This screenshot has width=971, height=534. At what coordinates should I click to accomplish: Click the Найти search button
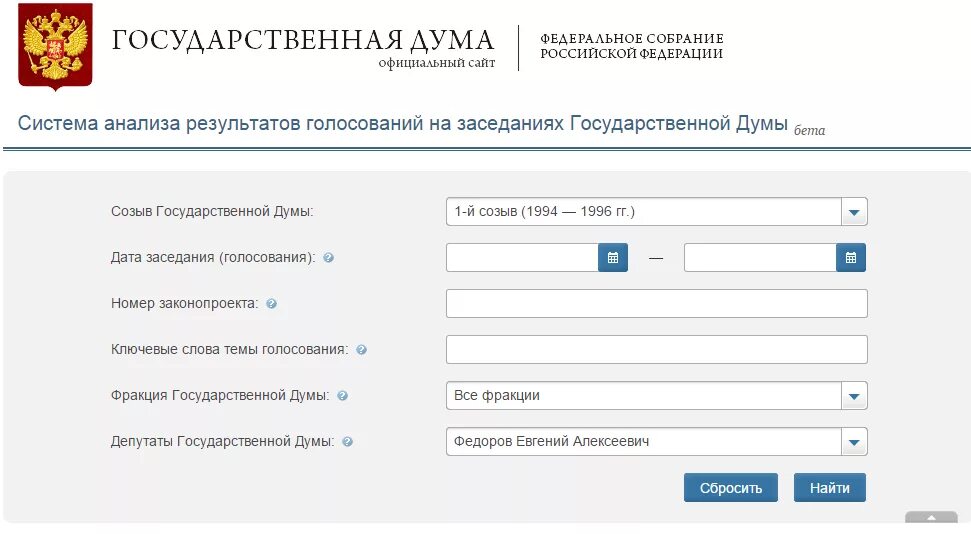point(830,488)
